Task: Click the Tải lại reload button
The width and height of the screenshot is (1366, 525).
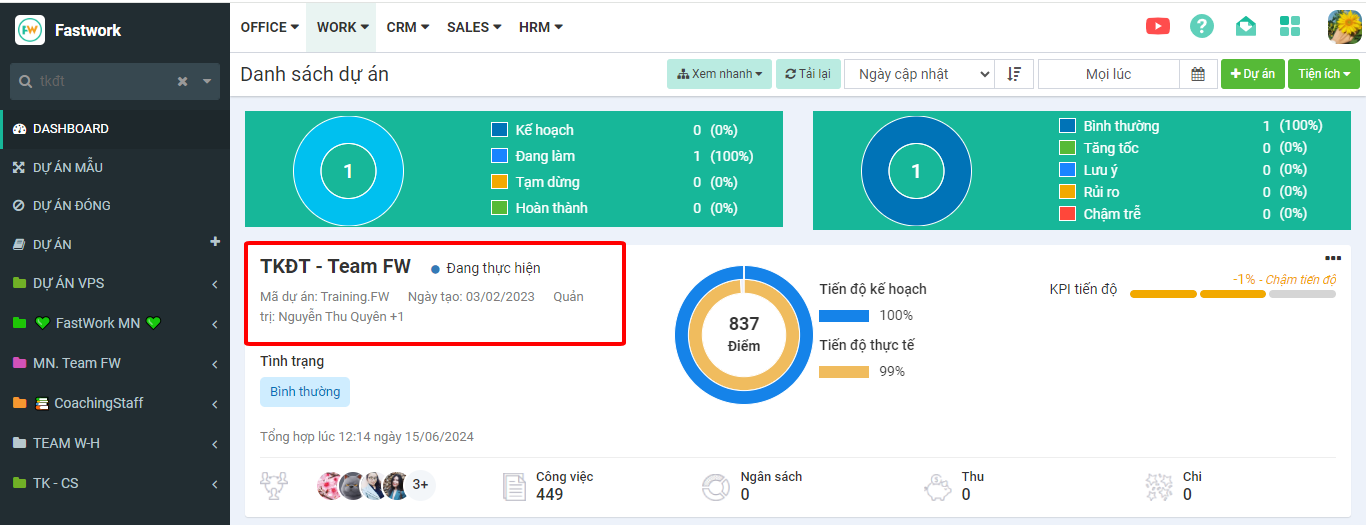Action: tap(807, 74)
